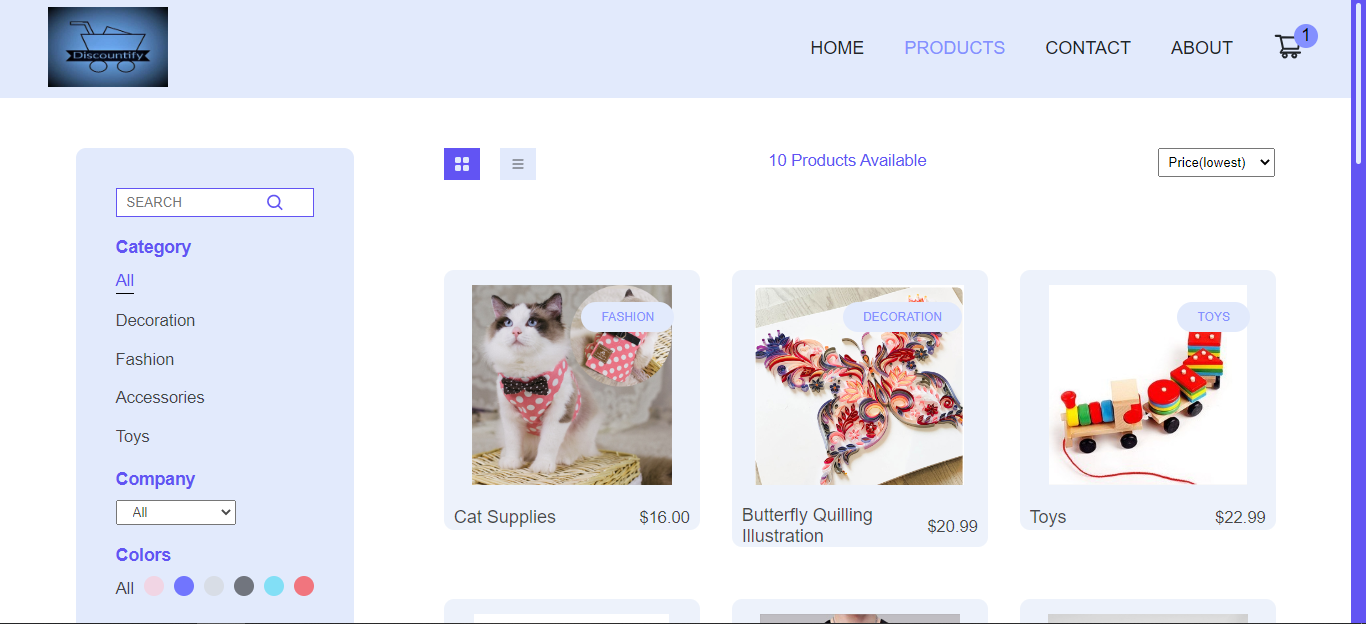This screenshot has height=624, width=1366.
Task: Go to HOME page
Action: (837, 48)
